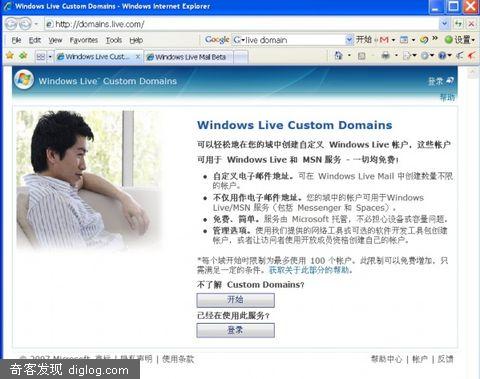This screenshot has height=379, width=480.
Task: Click the Home page icon in command bar
Action: coord(339,56)
